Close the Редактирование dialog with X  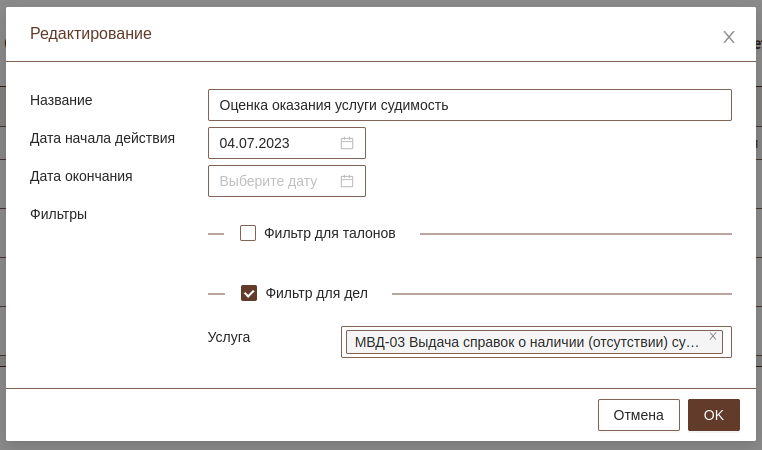pyautogui.click(x=729, y=37)
